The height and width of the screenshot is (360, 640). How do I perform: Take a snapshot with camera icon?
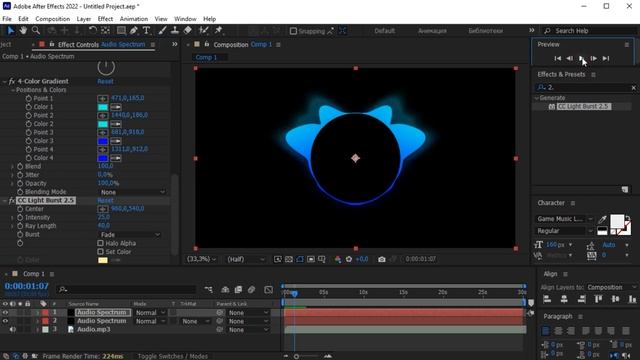(382, 259)
